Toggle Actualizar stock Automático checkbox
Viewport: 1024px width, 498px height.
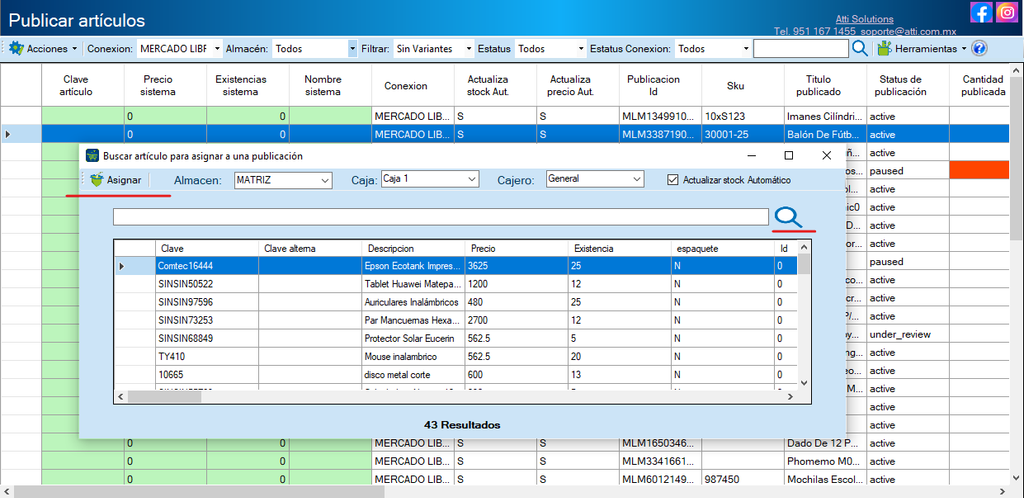673,179
